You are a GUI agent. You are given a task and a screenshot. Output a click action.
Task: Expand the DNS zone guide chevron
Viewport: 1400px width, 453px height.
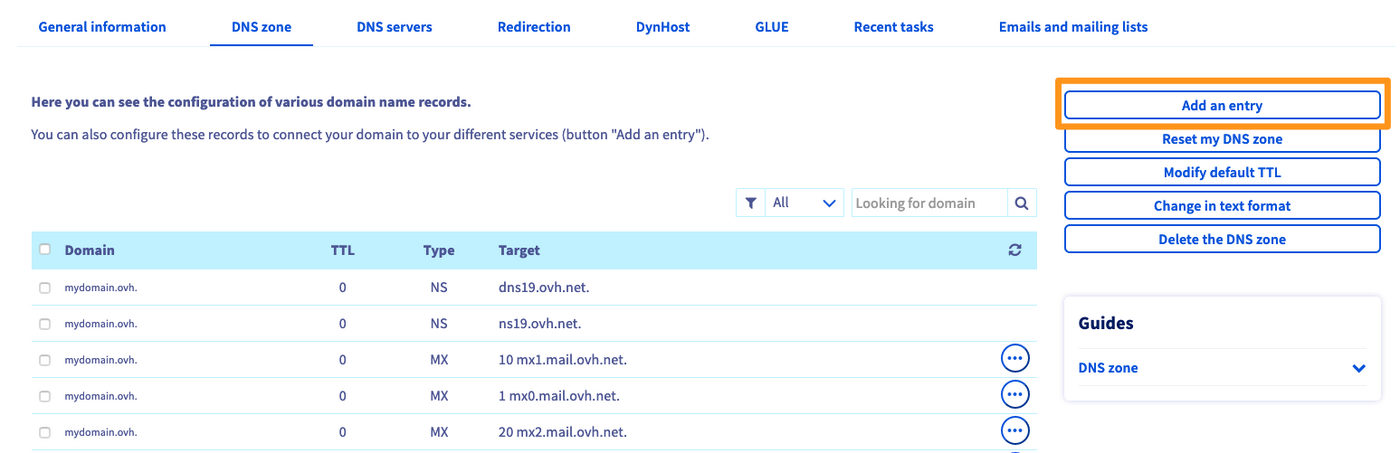(x=1358, y=368)
